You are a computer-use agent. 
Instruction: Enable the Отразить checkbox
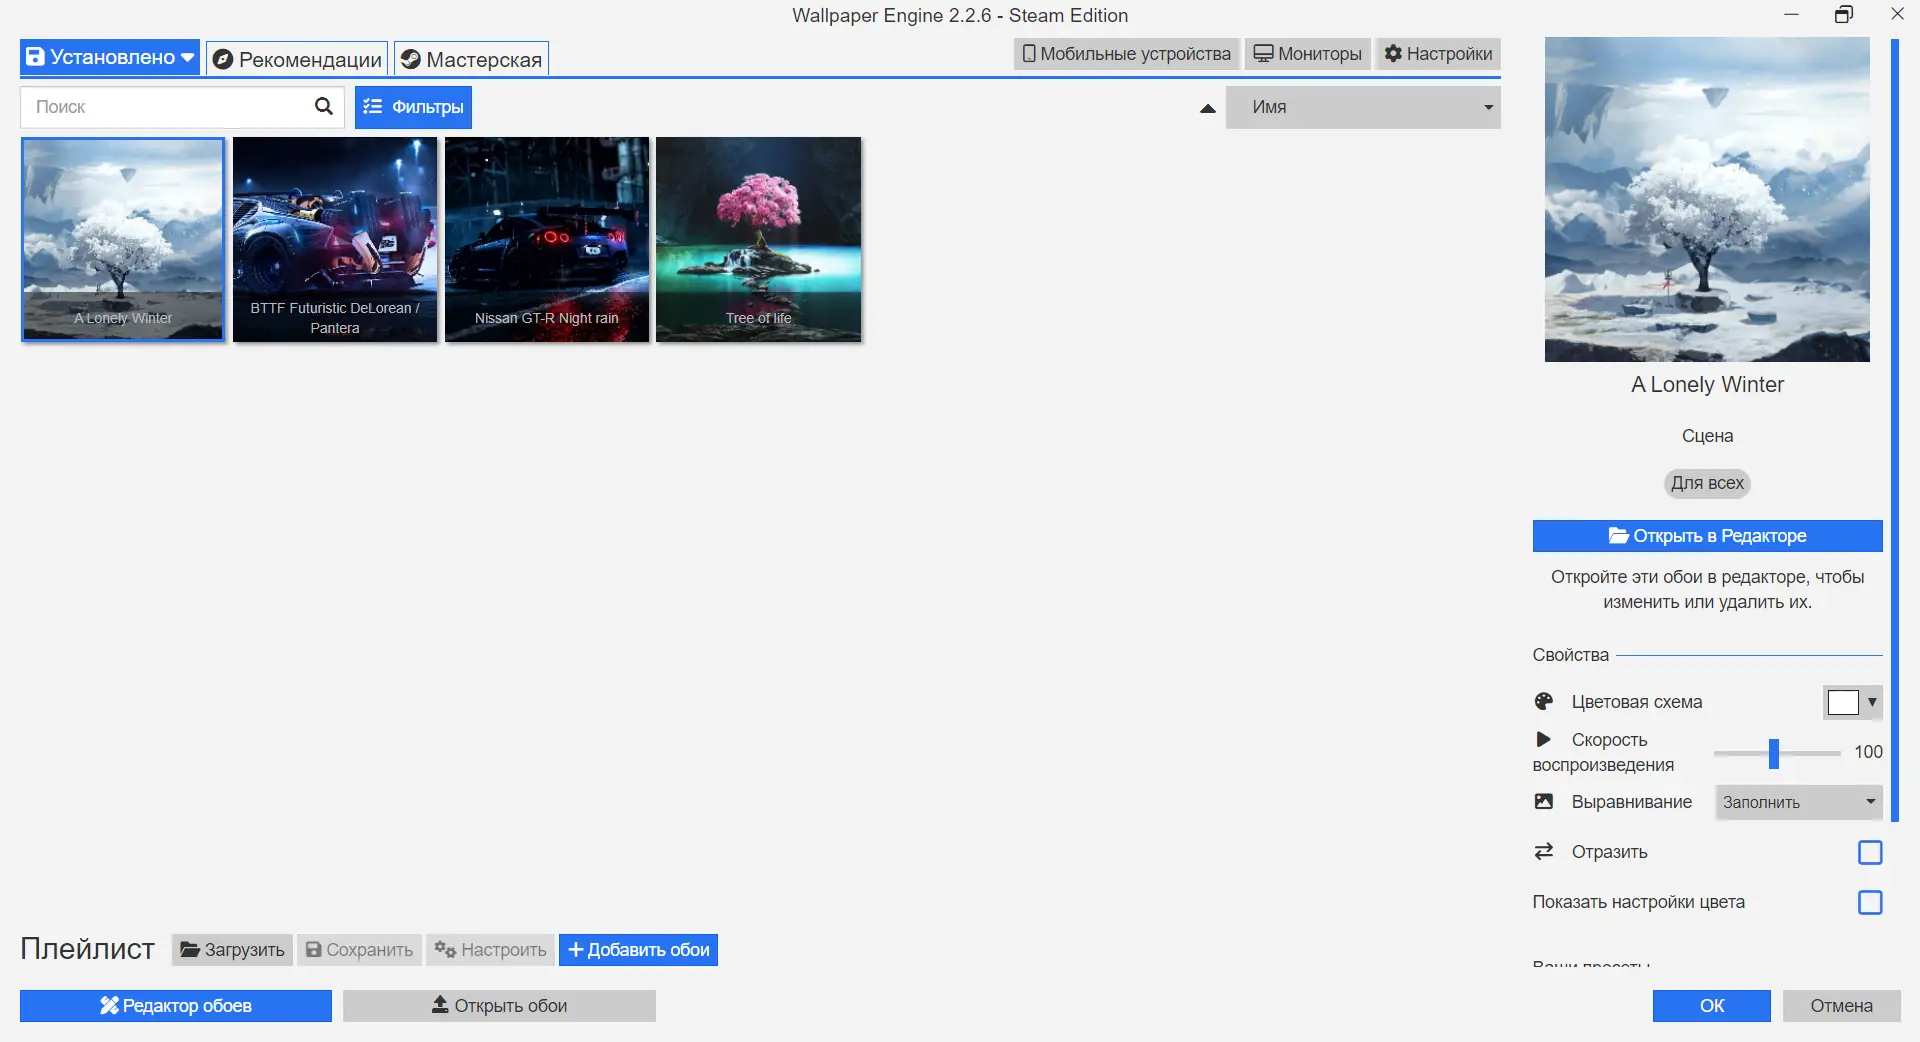1870,852
